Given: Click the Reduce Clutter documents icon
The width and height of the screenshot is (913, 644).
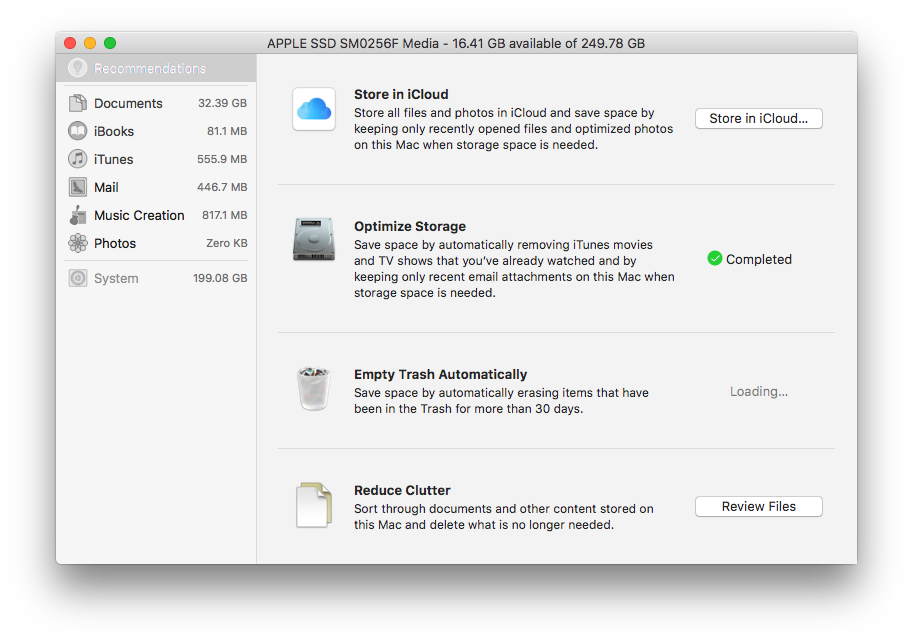Looking at the screenshot, I should (x=313, y=505).
